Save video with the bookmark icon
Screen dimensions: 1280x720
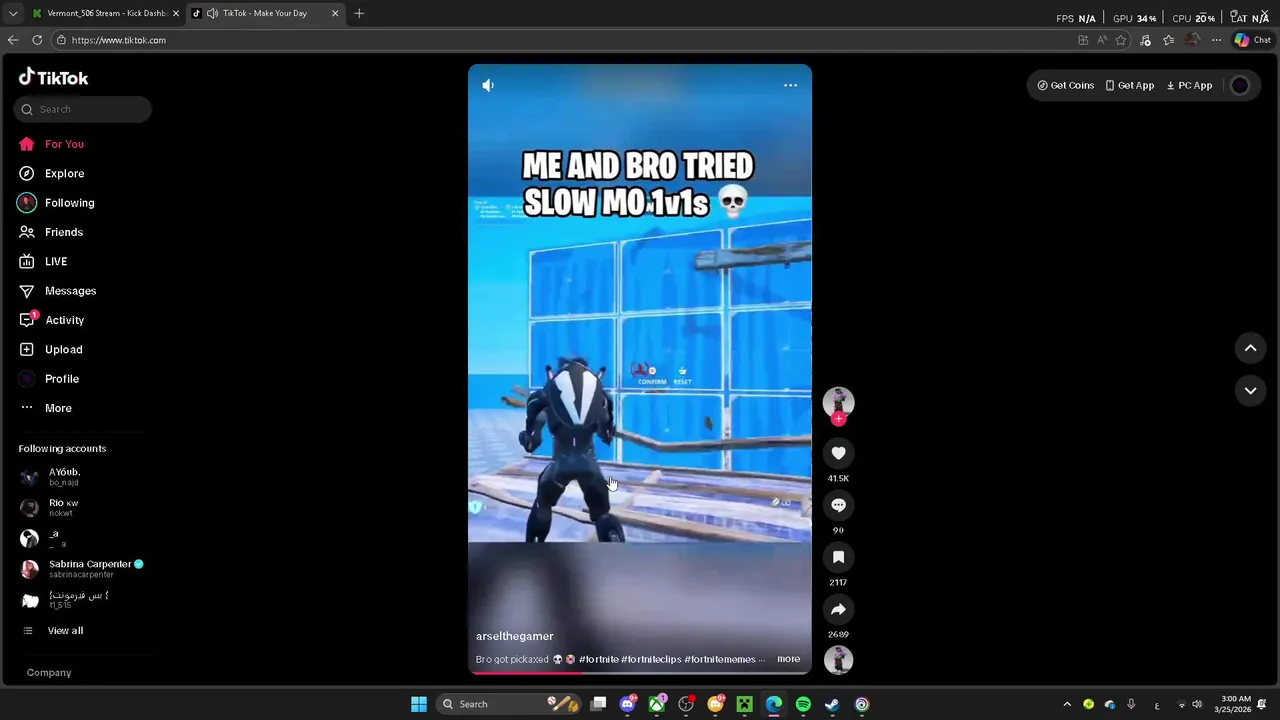[x=838, y=557]
